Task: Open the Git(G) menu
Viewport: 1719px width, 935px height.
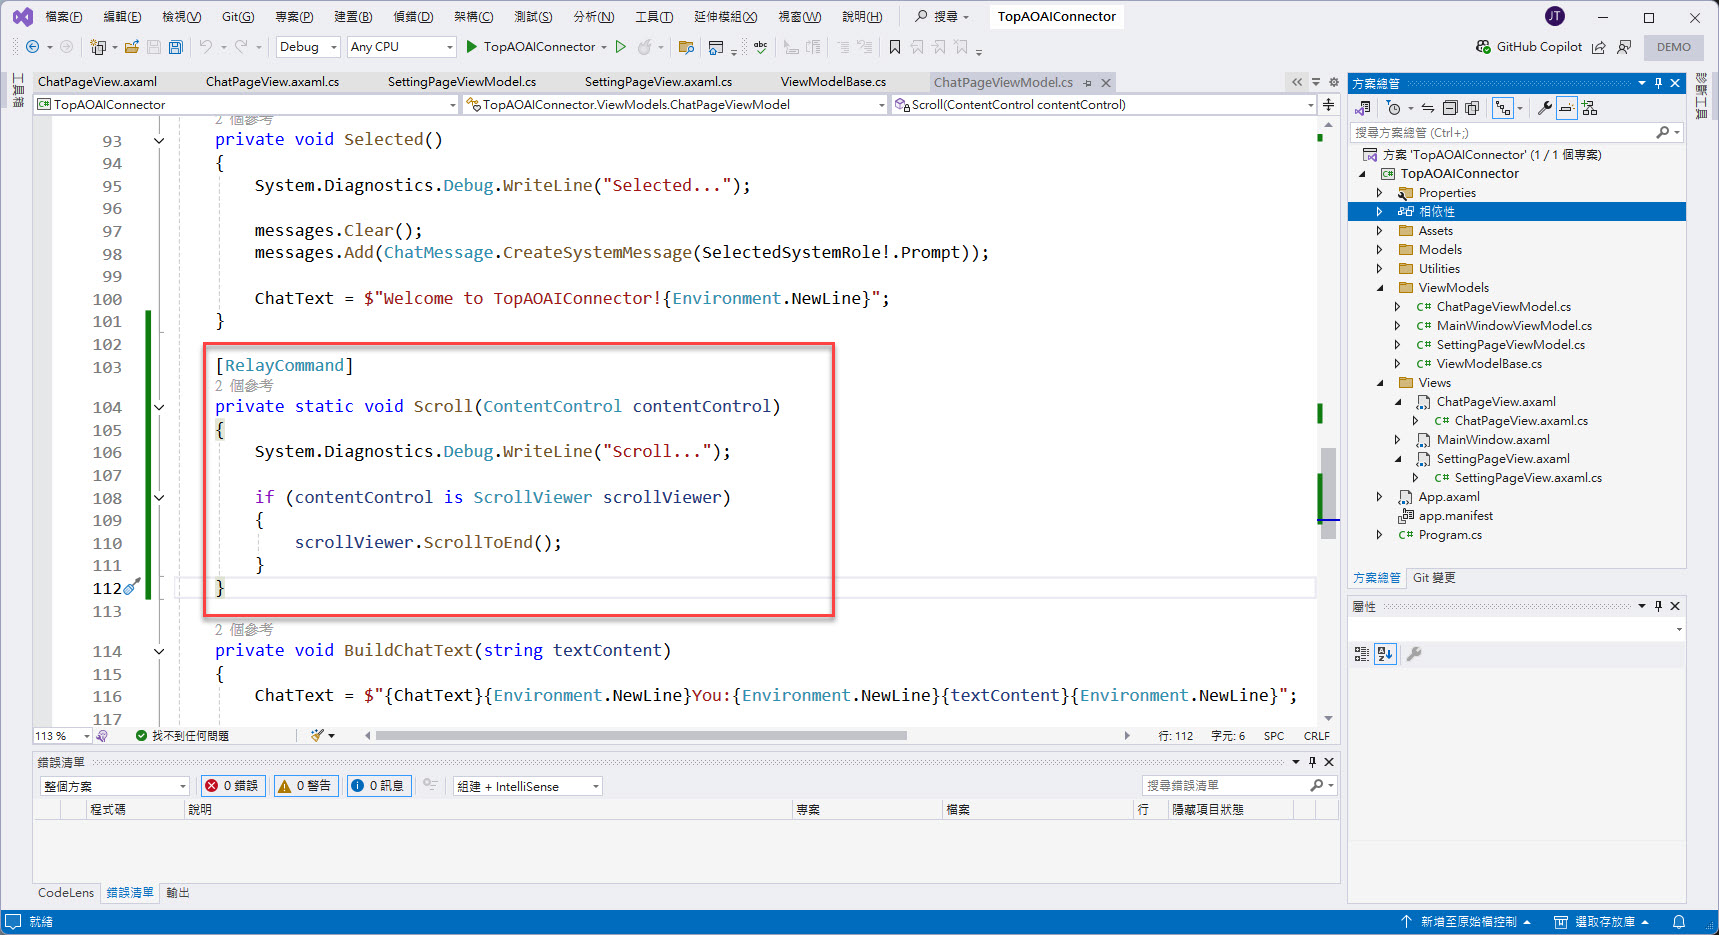Action: 238,16
